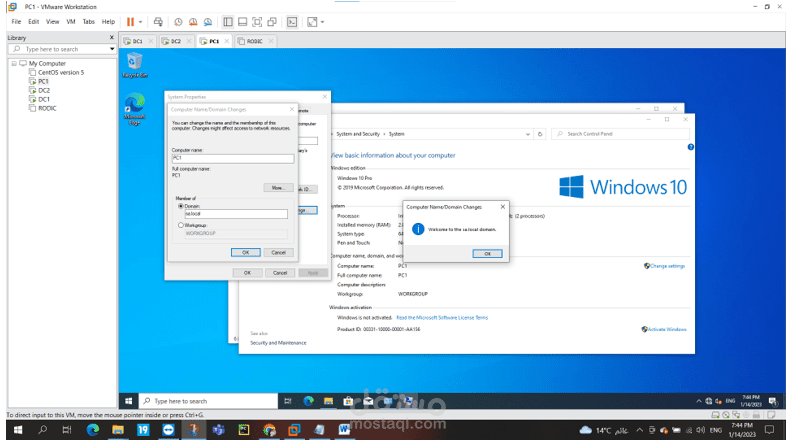
Task: Open Microsoft Store in guest taskbar
Action: (348, 401)
